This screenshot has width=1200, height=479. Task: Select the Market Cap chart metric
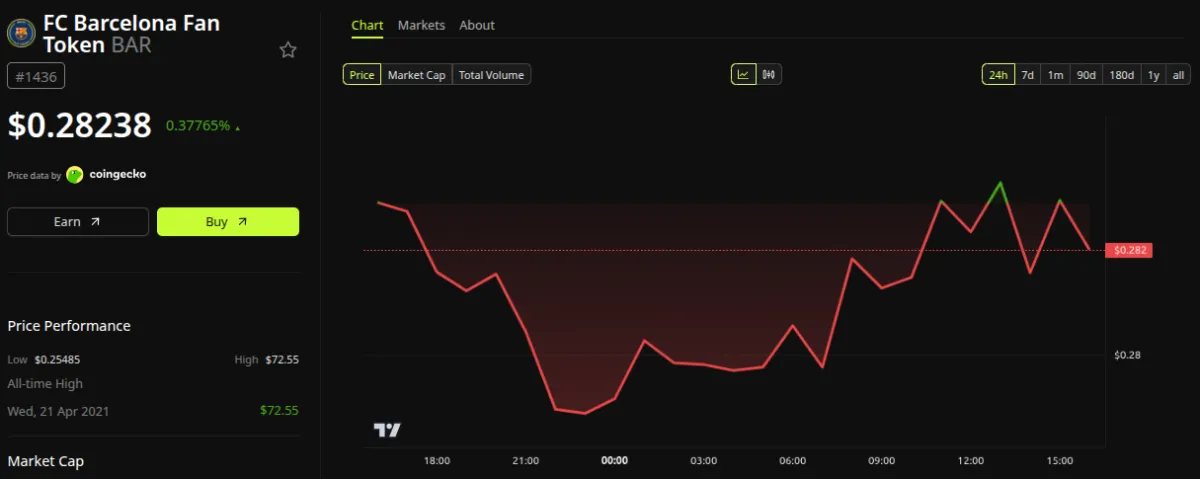click(416, 75)
